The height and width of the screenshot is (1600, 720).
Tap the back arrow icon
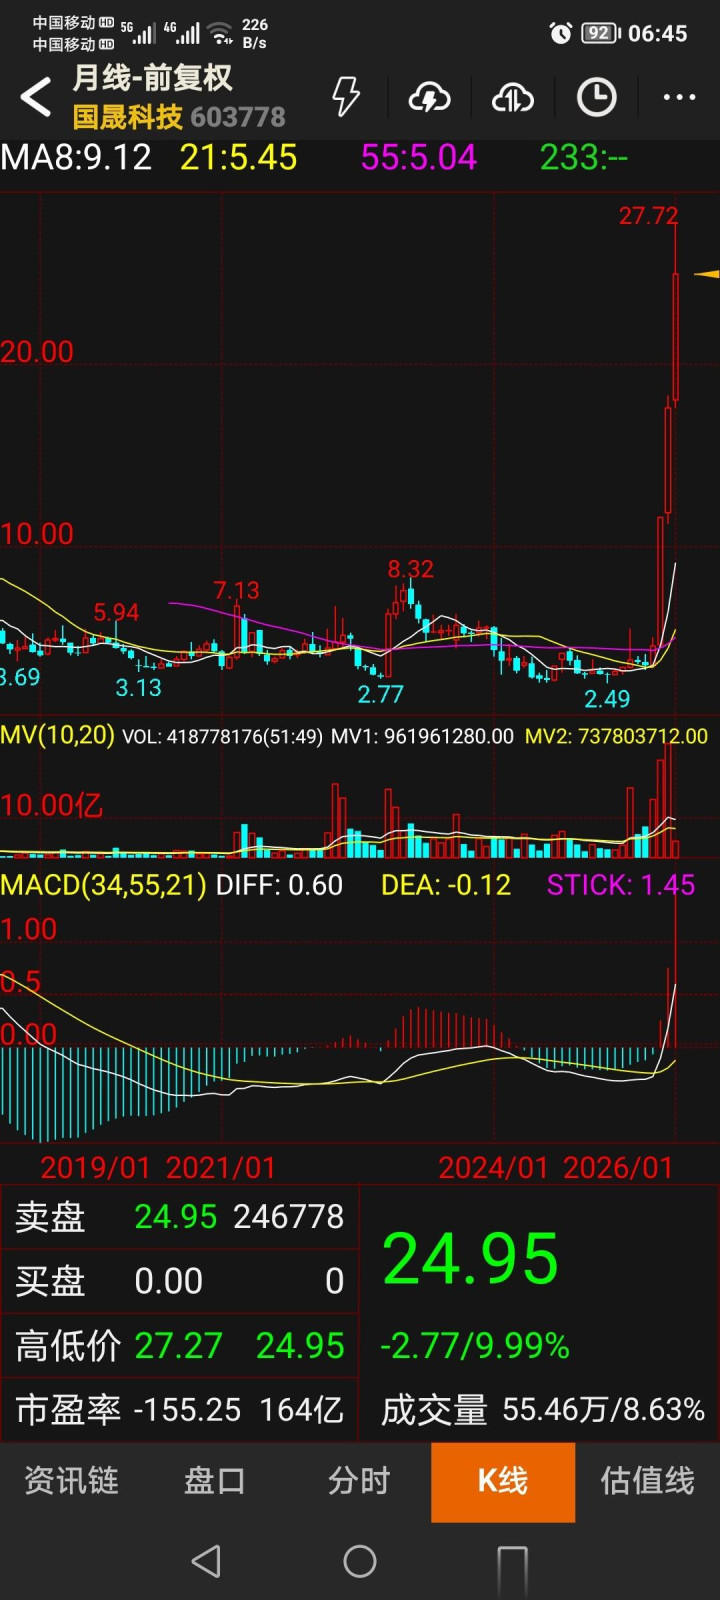[36, 97]
